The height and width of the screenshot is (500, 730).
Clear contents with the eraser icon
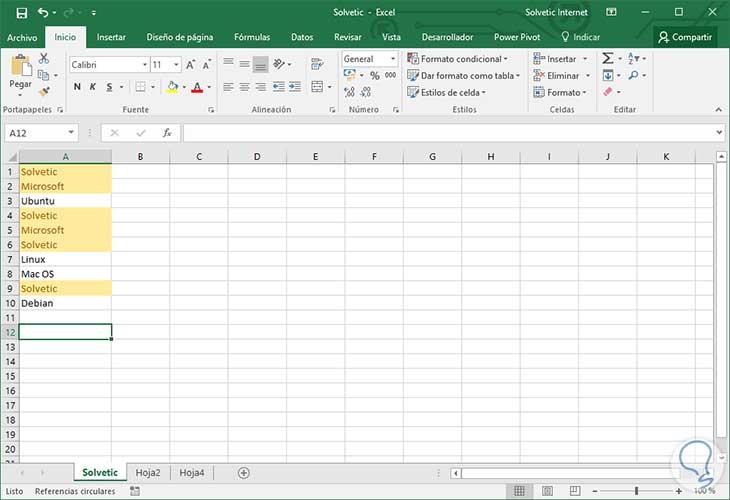click(x=608, y=92)
